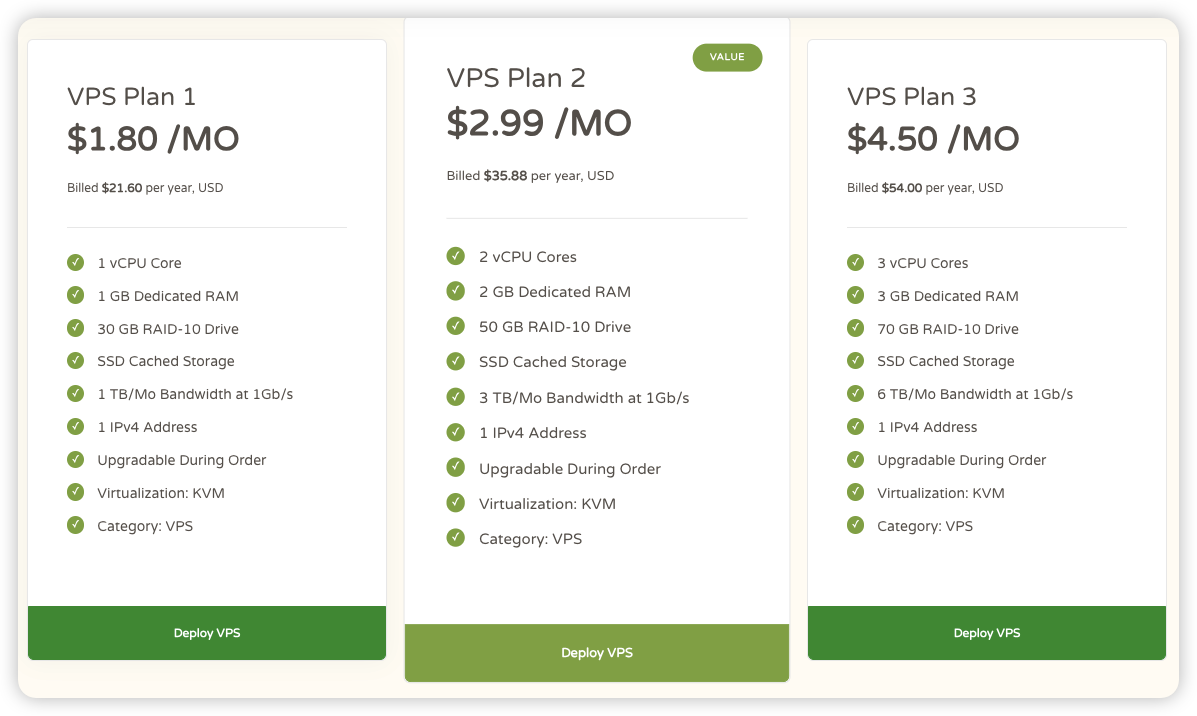Click the $2.99 /MO price
Viewport: 1197px width, 716px height.
click(539, 124)
